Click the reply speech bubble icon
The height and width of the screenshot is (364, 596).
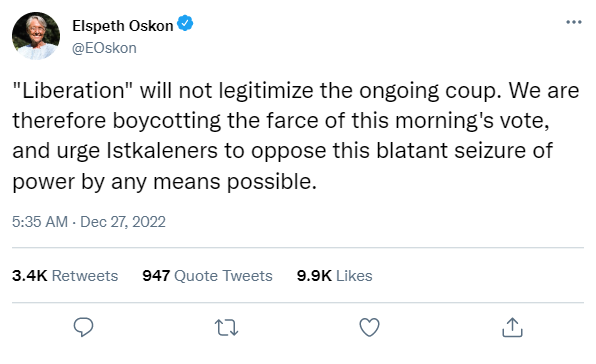(x=83, y=327)
